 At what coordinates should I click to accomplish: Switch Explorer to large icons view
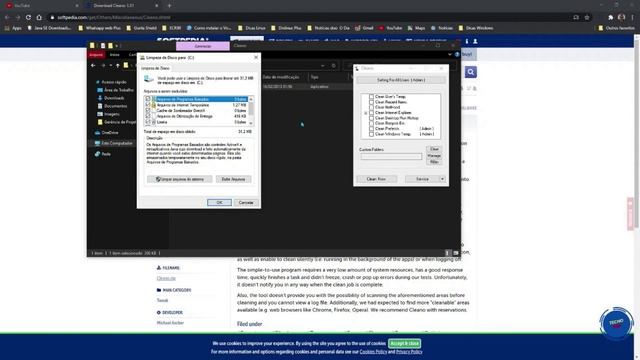456,253
